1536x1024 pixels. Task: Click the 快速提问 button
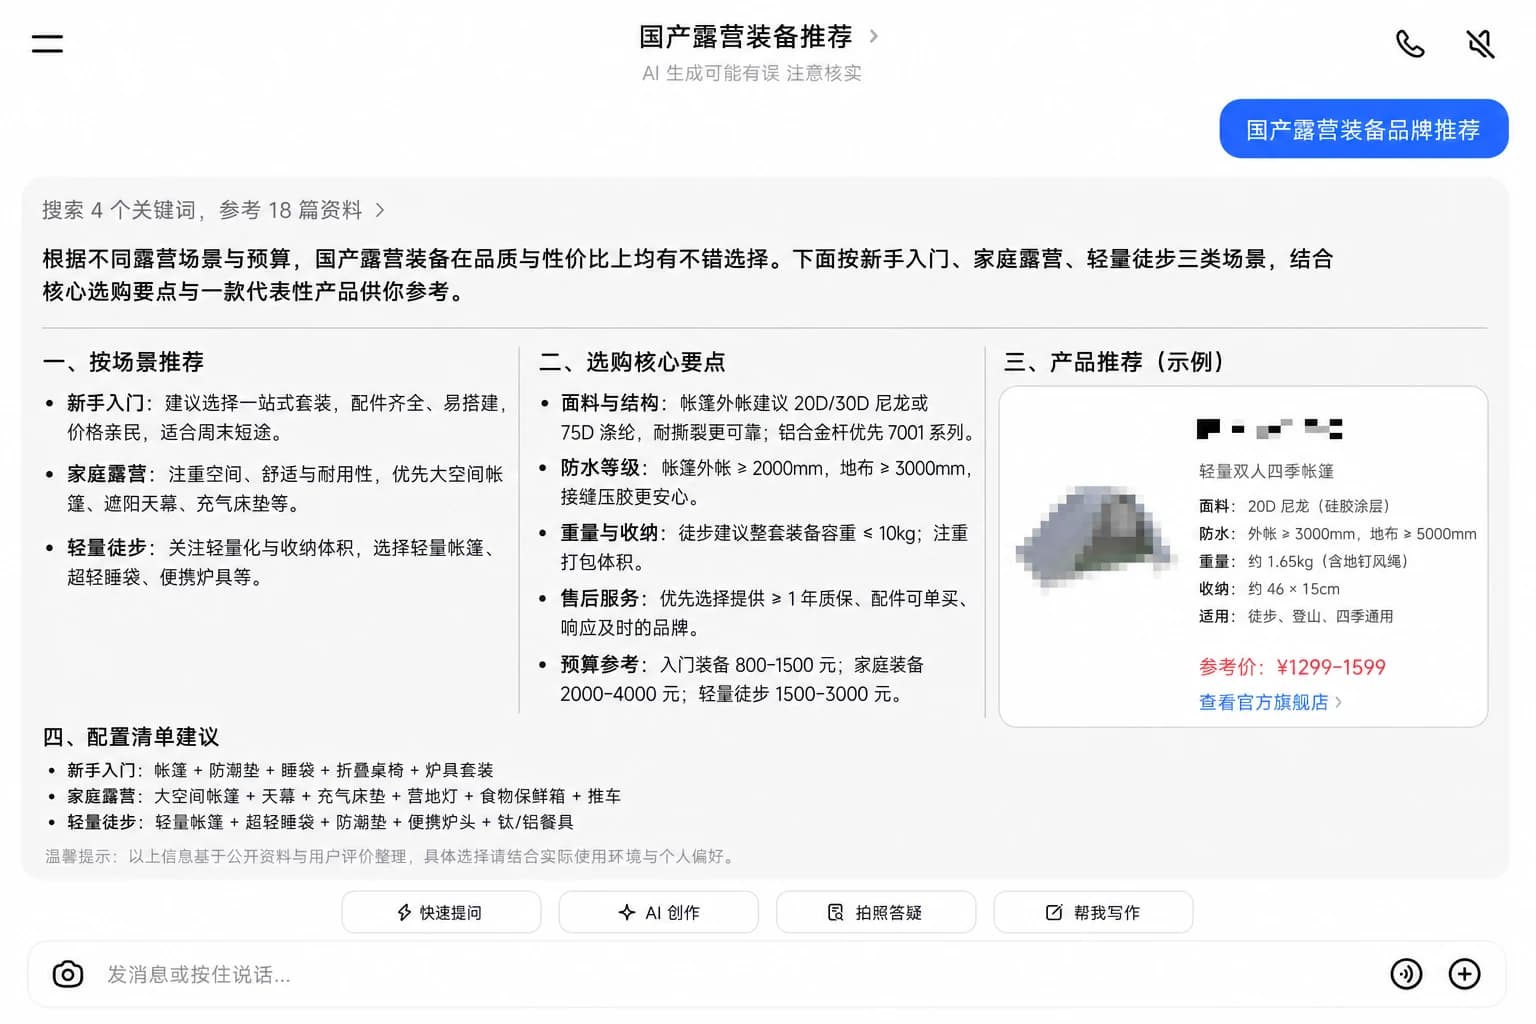[x=441, y=912]
